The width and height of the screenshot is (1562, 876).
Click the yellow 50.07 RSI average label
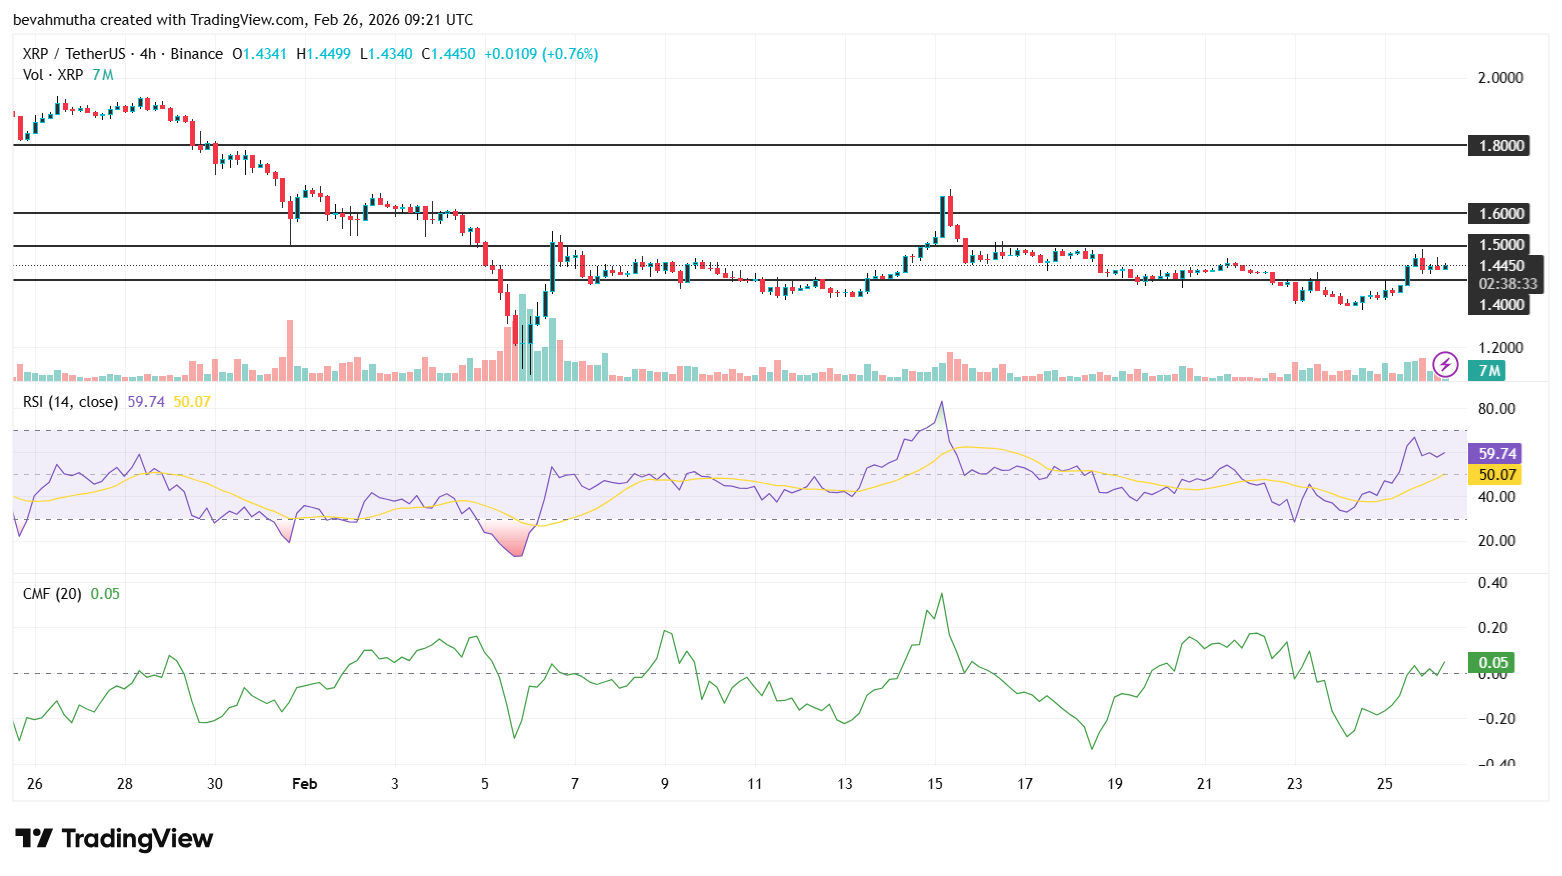1494,475
